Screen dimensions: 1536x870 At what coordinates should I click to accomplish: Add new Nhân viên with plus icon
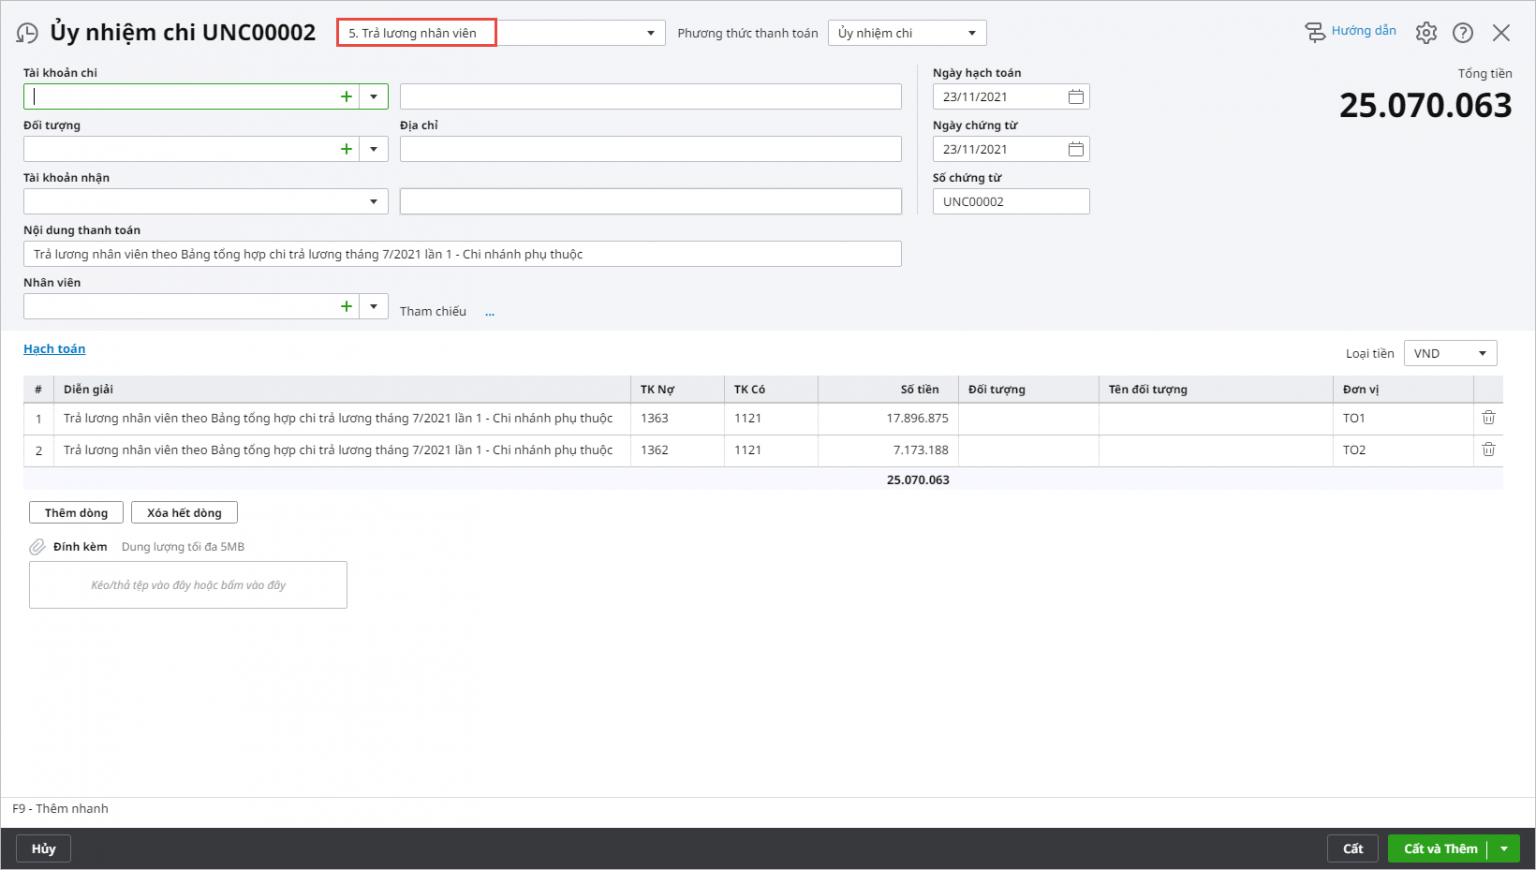coord(346,306)
